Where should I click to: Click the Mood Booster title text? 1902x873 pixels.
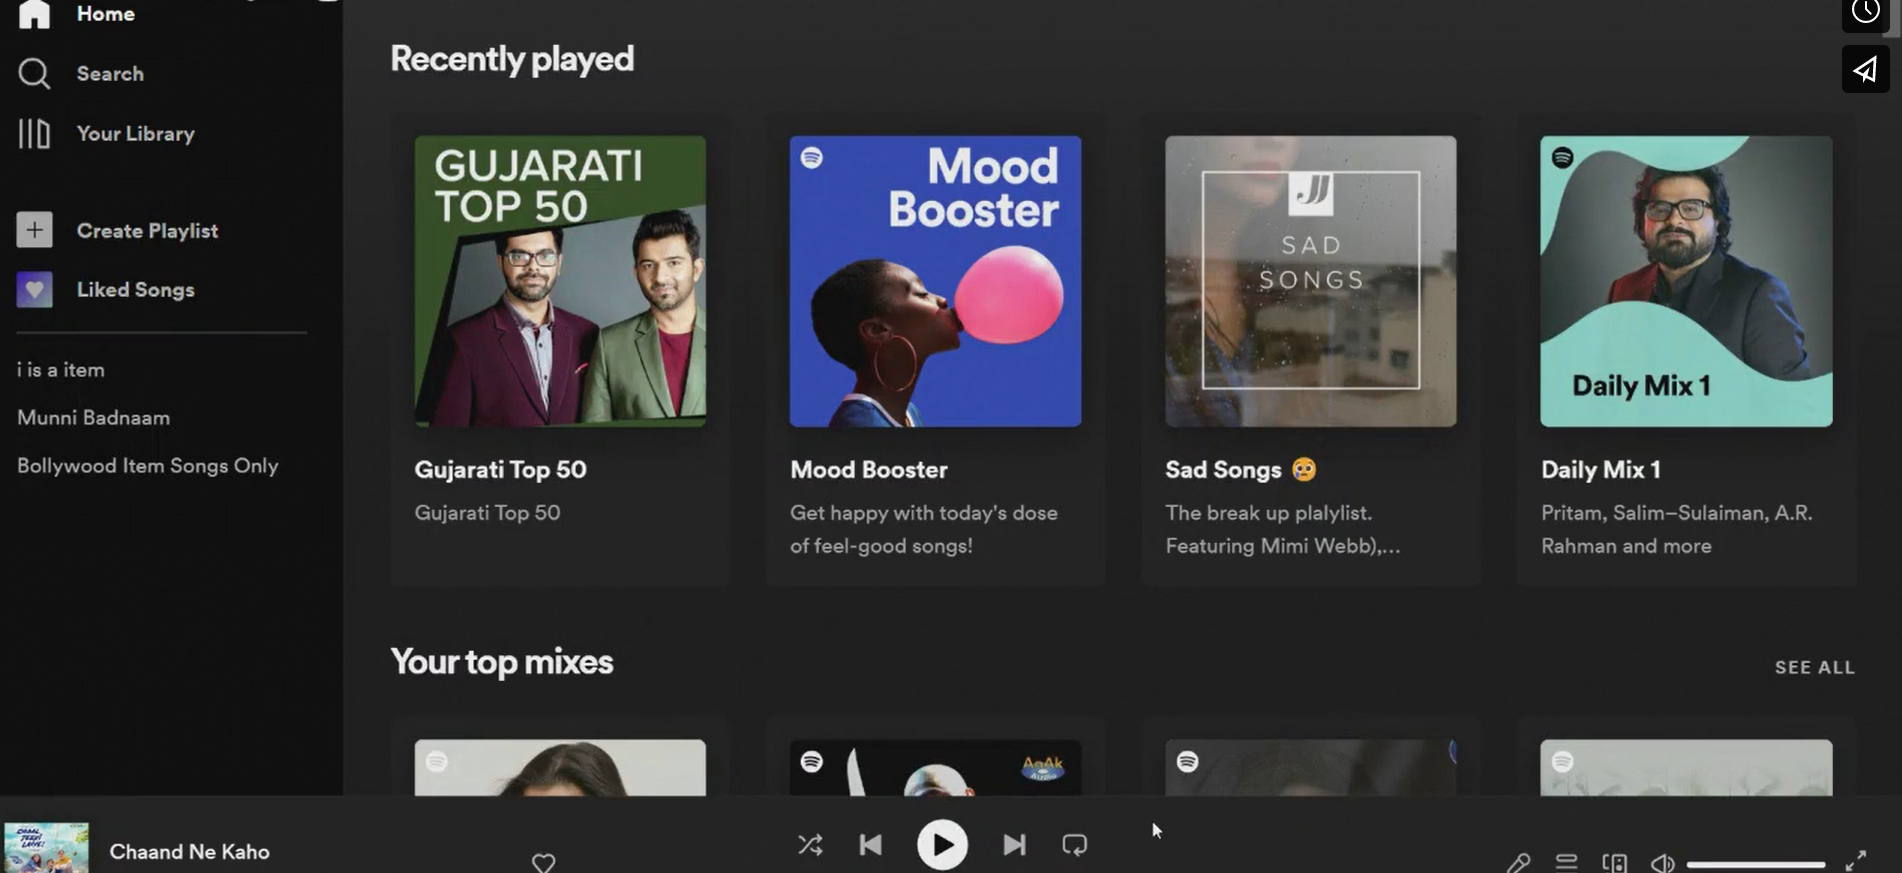pyautogui.click(x=868, y=469)
